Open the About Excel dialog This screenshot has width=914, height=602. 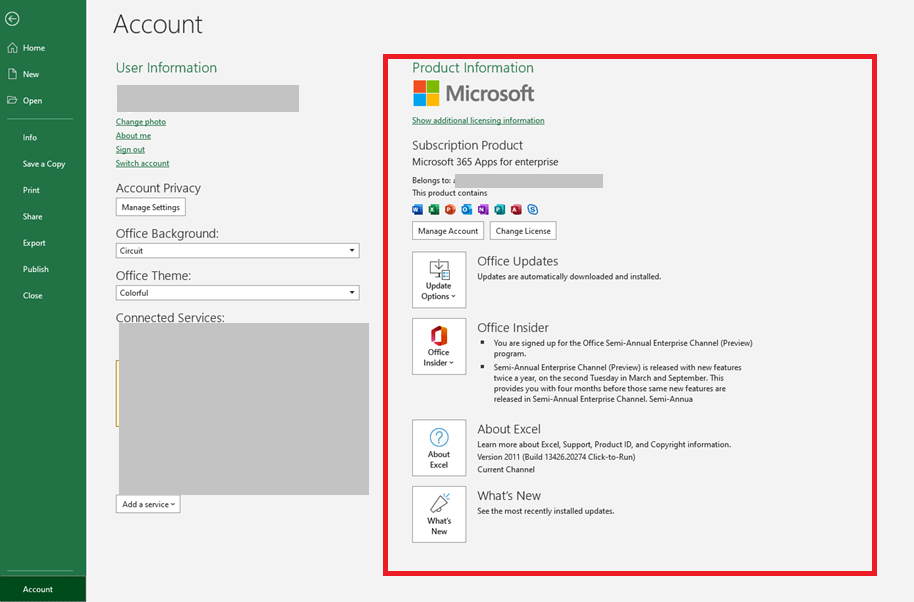439,448
